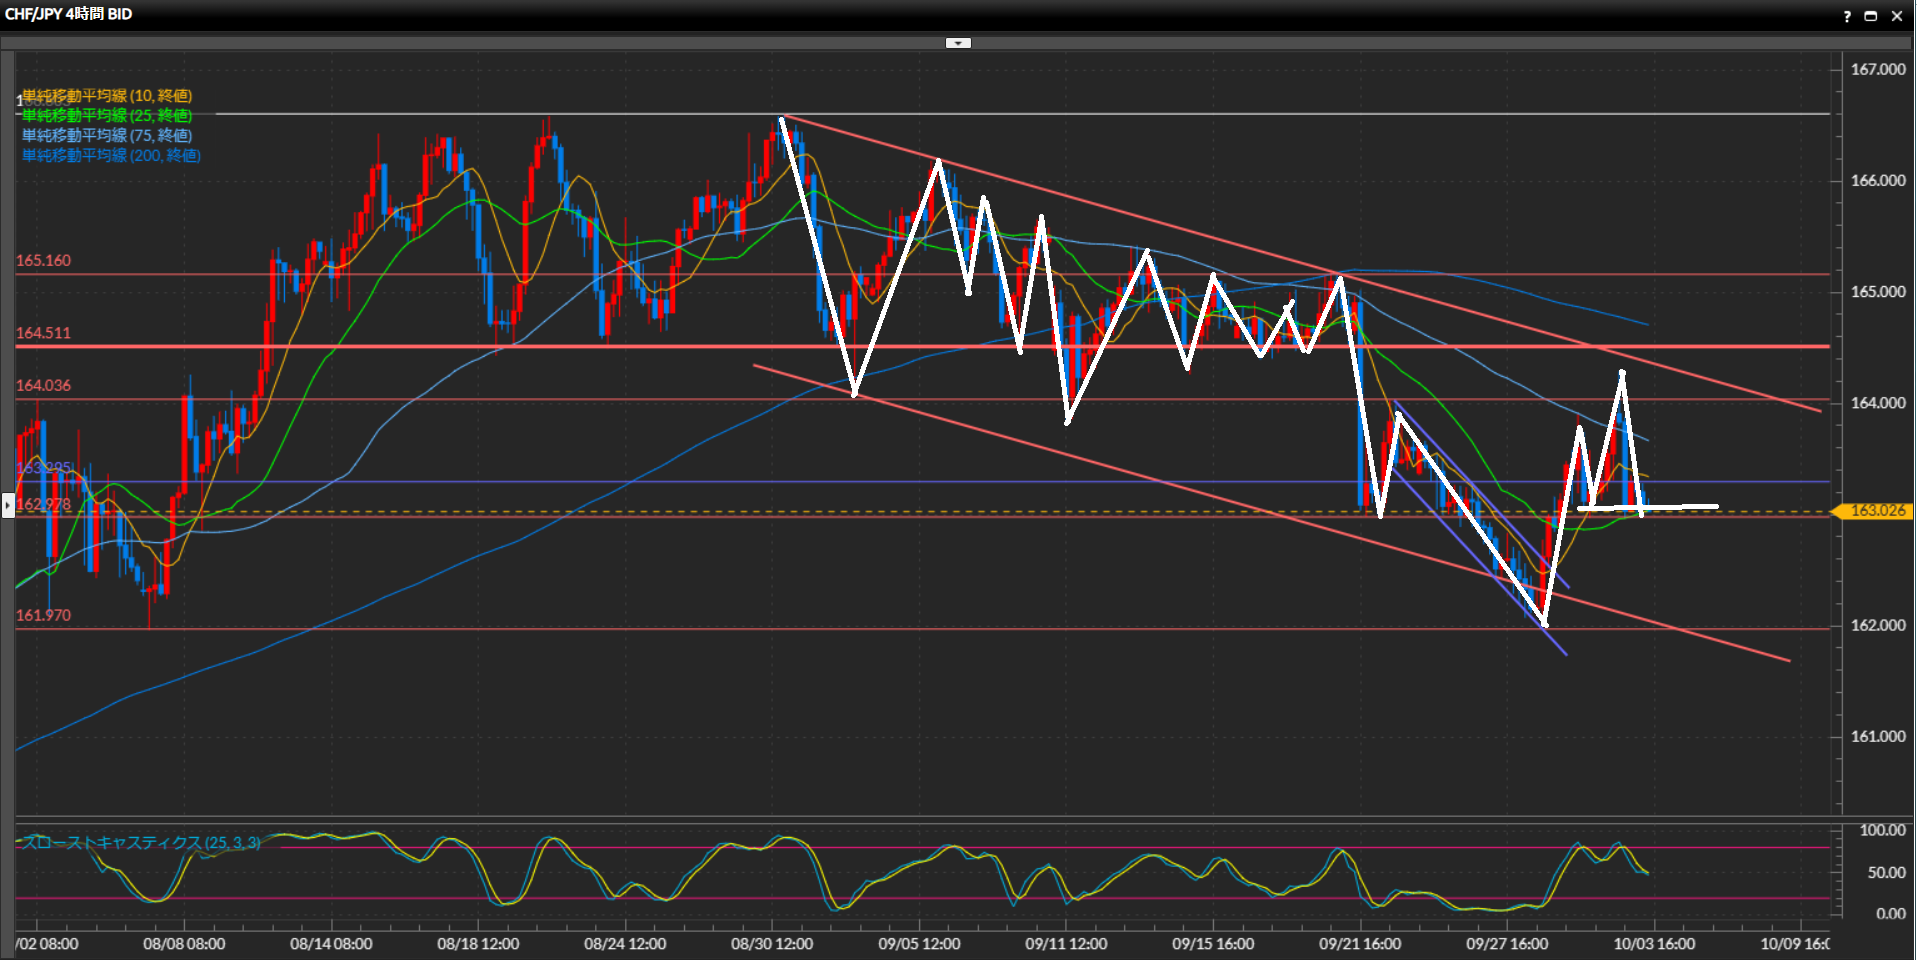
Task: Click the purple 163.295 horizontal line label
Action: pos(43,468)
